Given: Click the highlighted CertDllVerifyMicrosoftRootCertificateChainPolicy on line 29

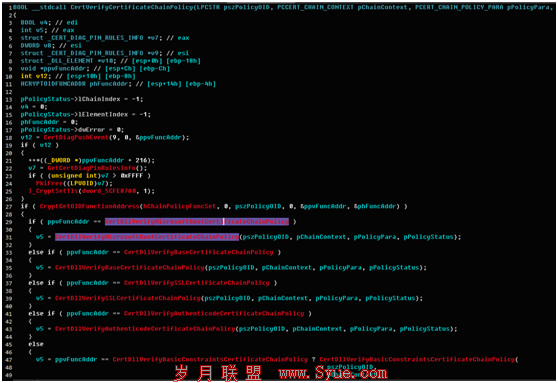Looking at the screenshot, I should (x=197, y=221).
